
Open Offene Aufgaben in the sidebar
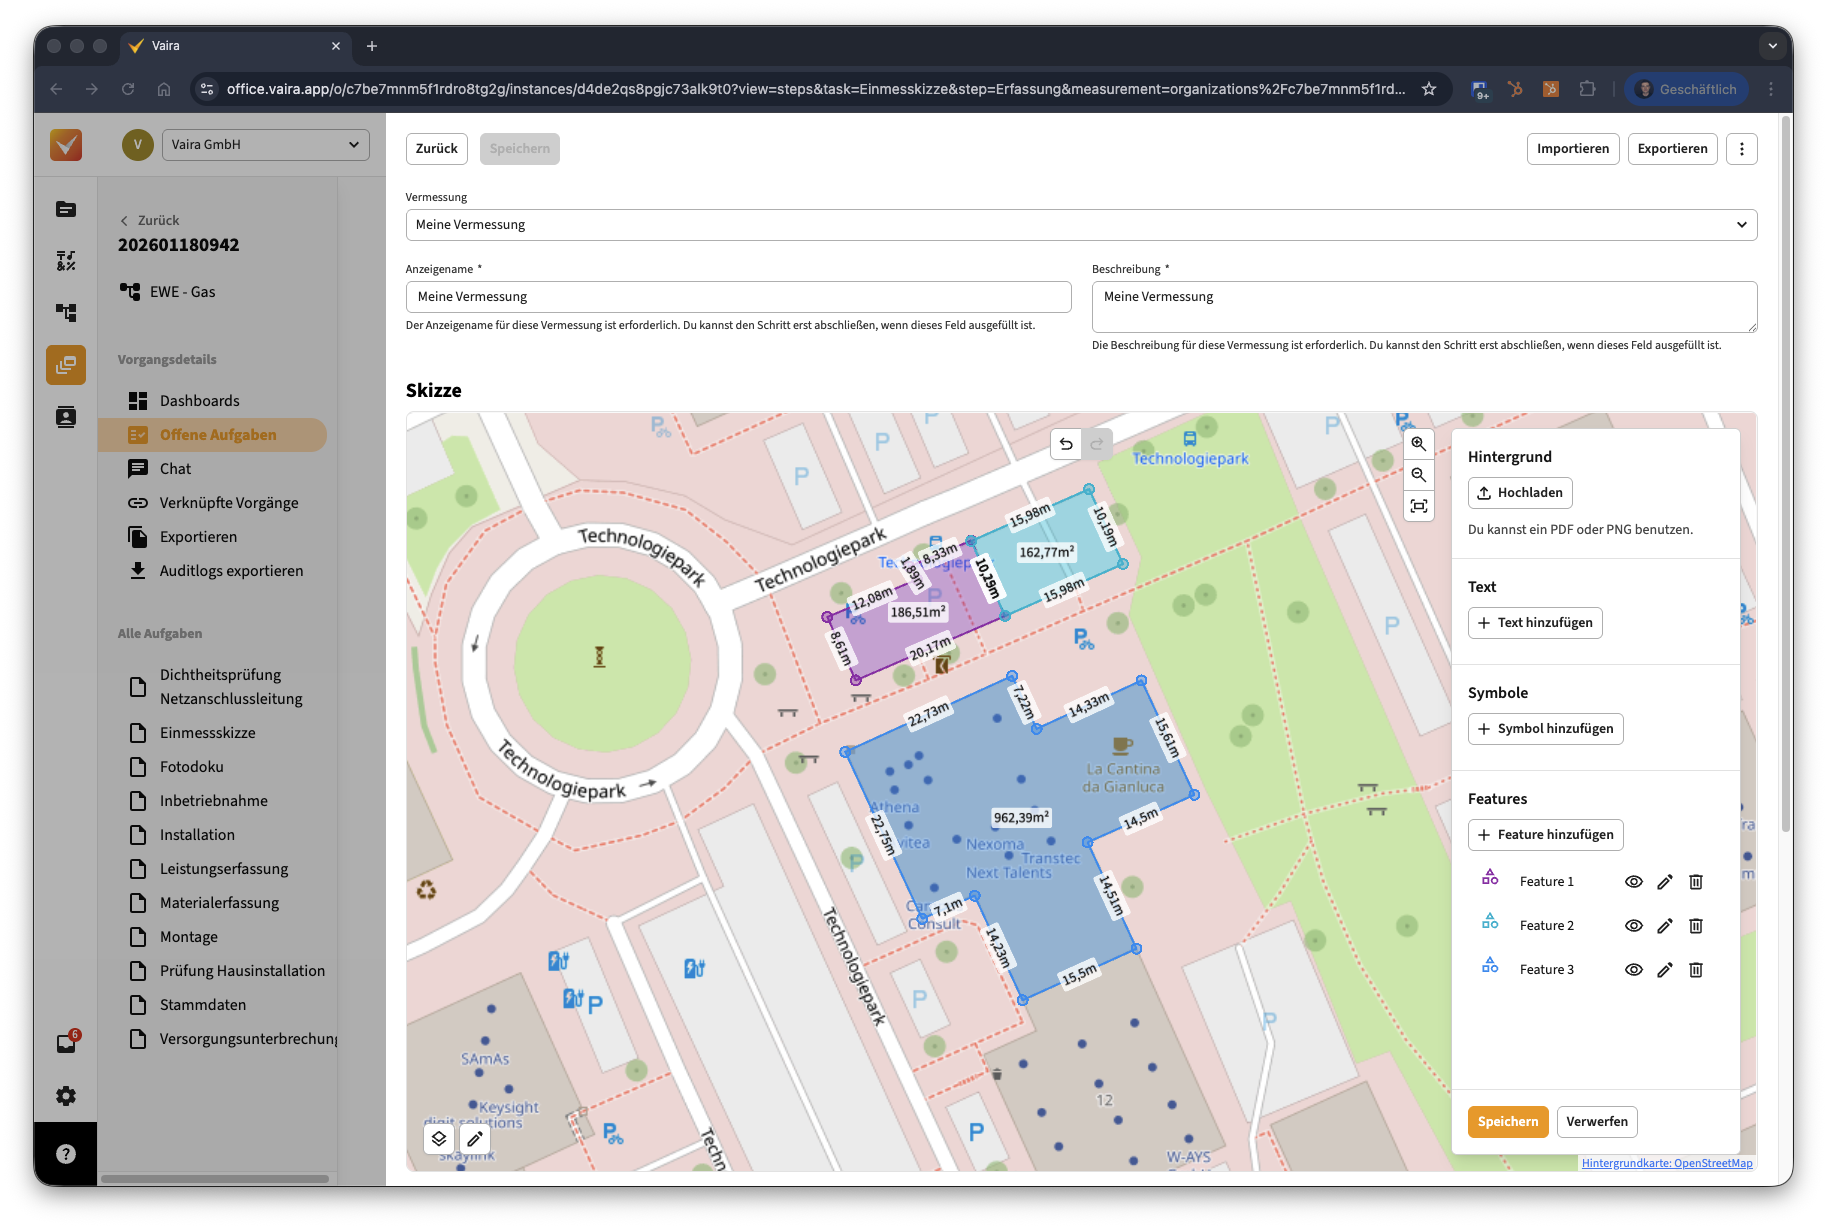pos(217,435)
